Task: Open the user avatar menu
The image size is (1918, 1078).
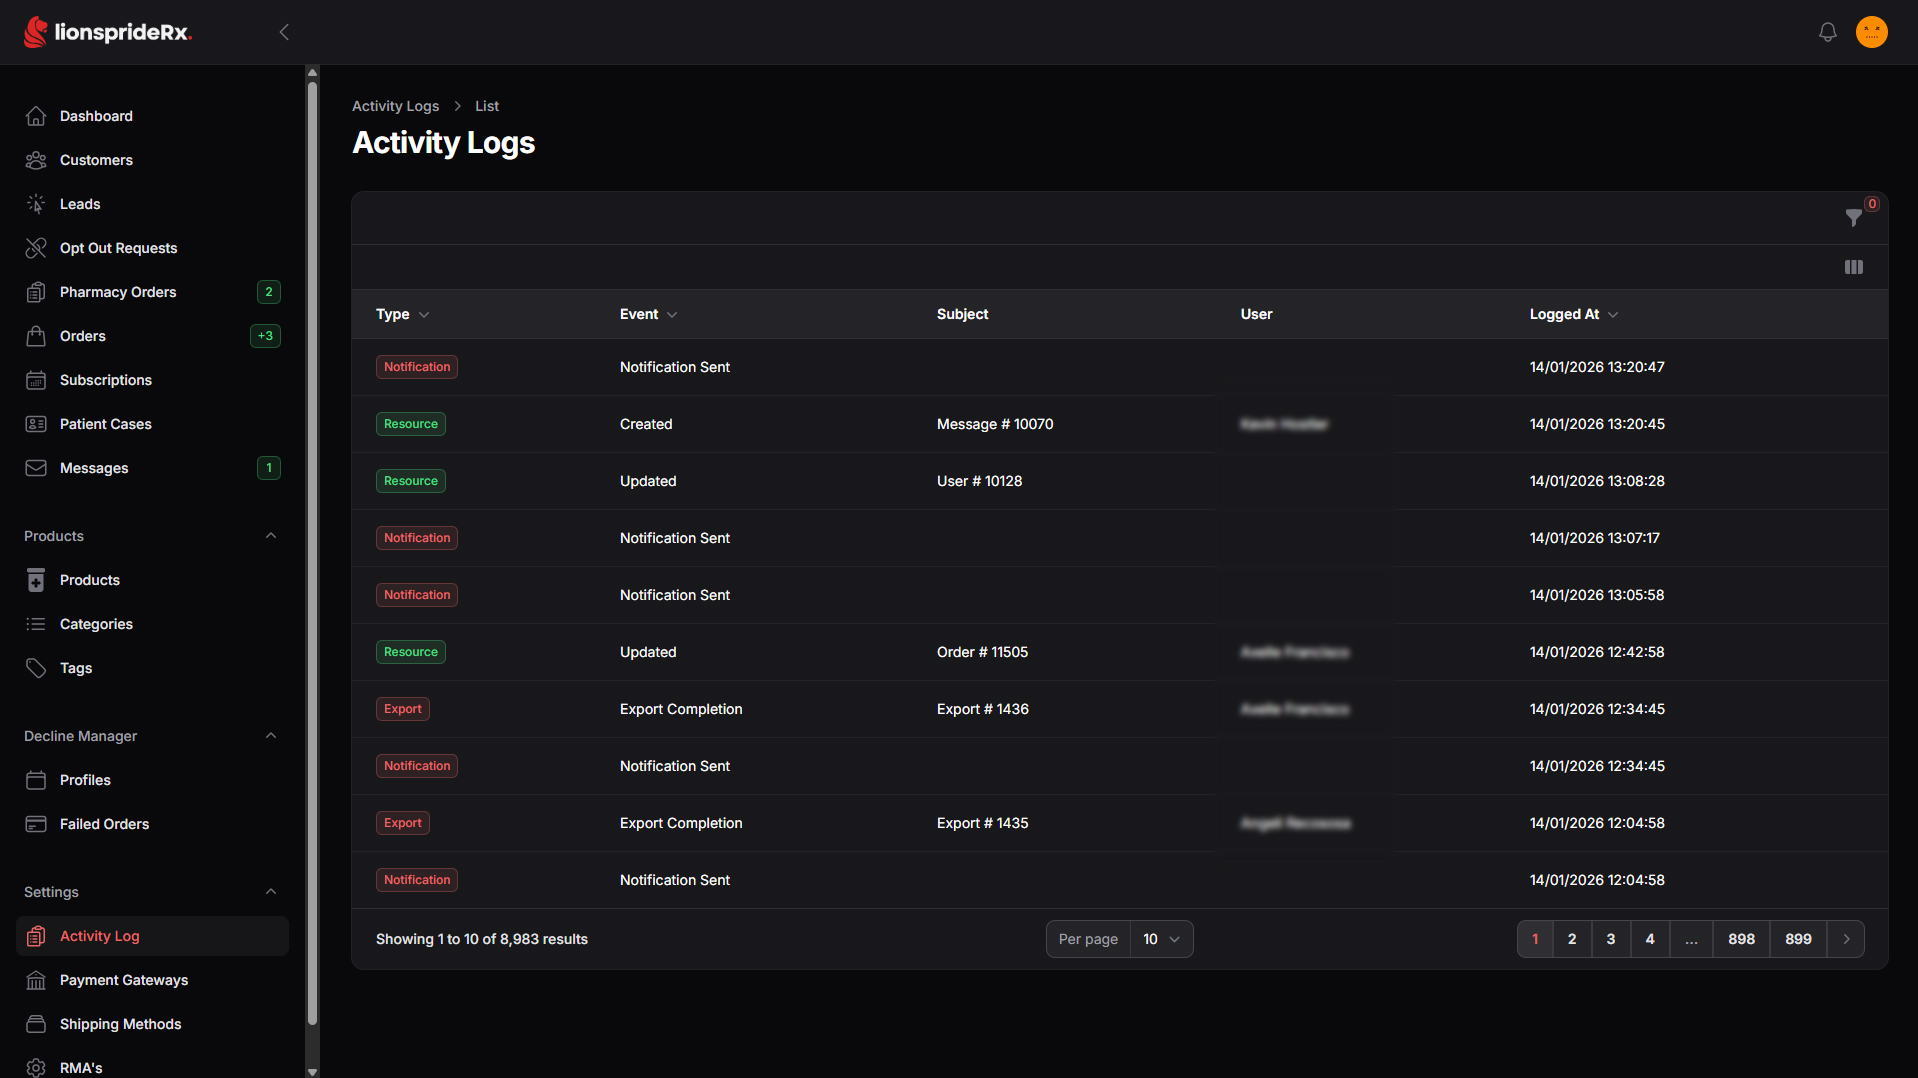Action: tap(1871, 32)
